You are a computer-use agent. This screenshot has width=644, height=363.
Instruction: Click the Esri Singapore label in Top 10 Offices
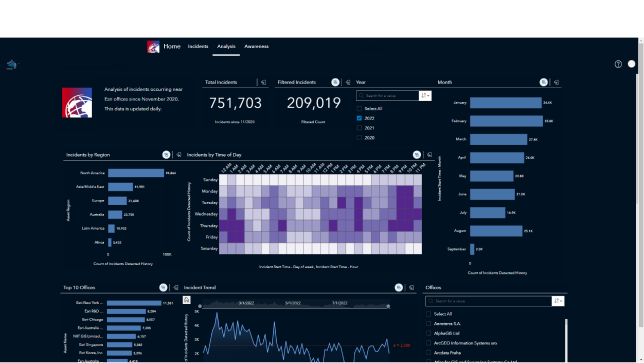pyautogui.click(x=91, y=345)
